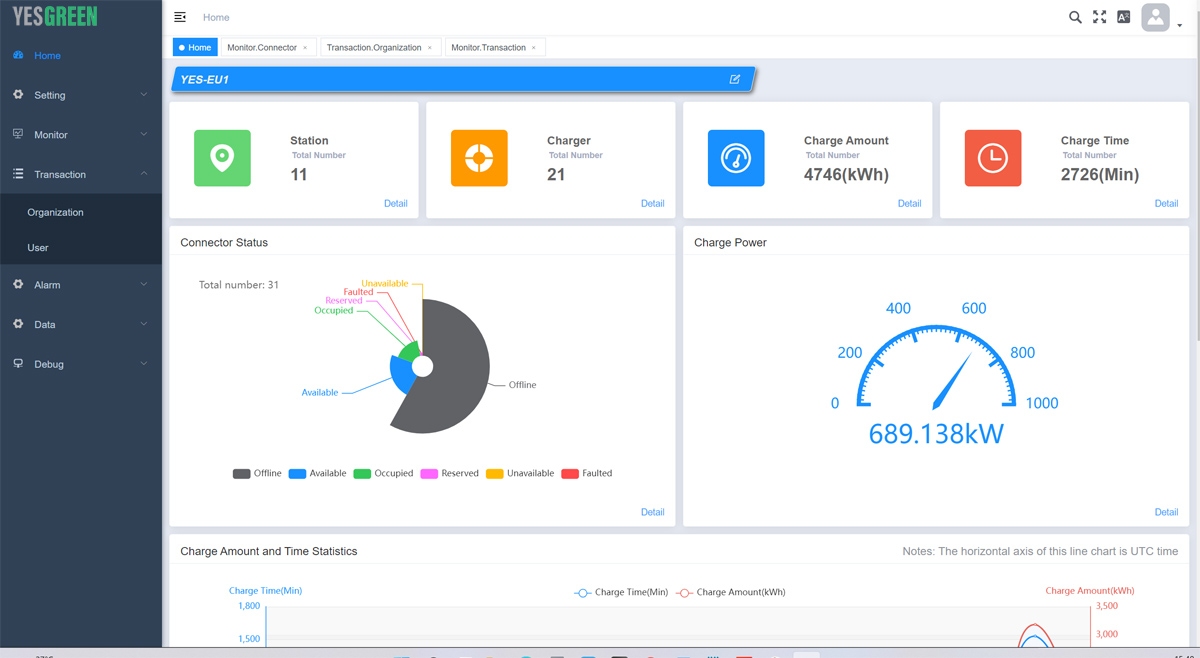The image size is (1200, 658).
Task: Toggle fullscreen mode icon
Action: 1099,17
